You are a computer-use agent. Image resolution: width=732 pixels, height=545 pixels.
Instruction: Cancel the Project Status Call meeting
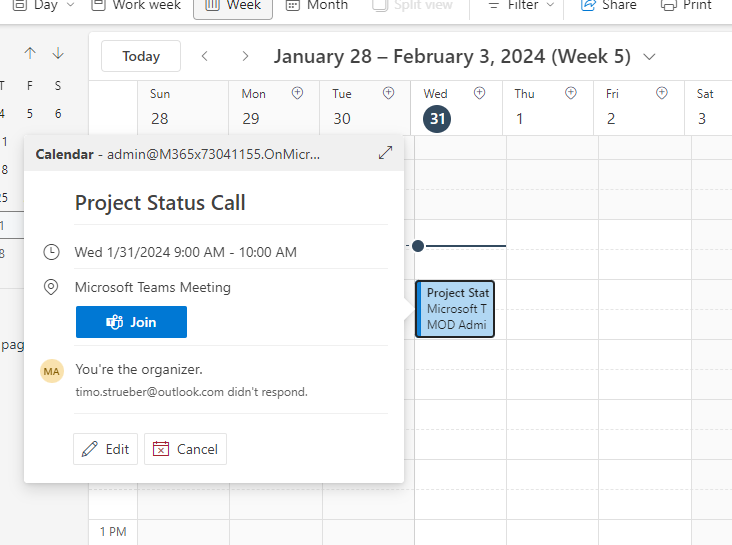185,449
